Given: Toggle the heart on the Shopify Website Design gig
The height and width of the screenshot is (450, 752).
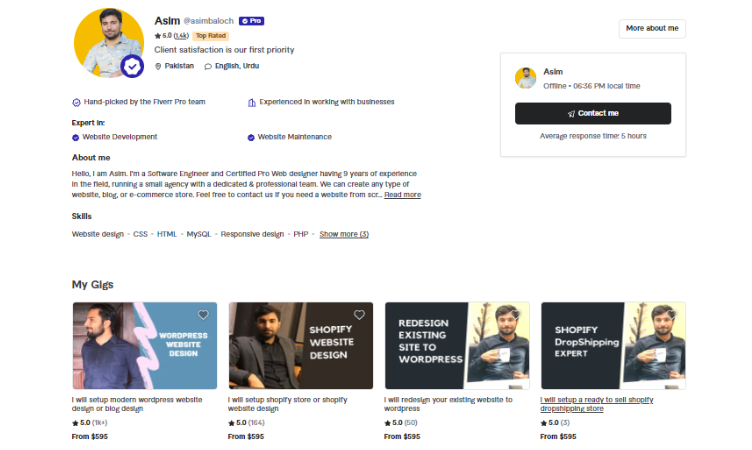Looking at the screenshot, I should [x=359, y=314].
